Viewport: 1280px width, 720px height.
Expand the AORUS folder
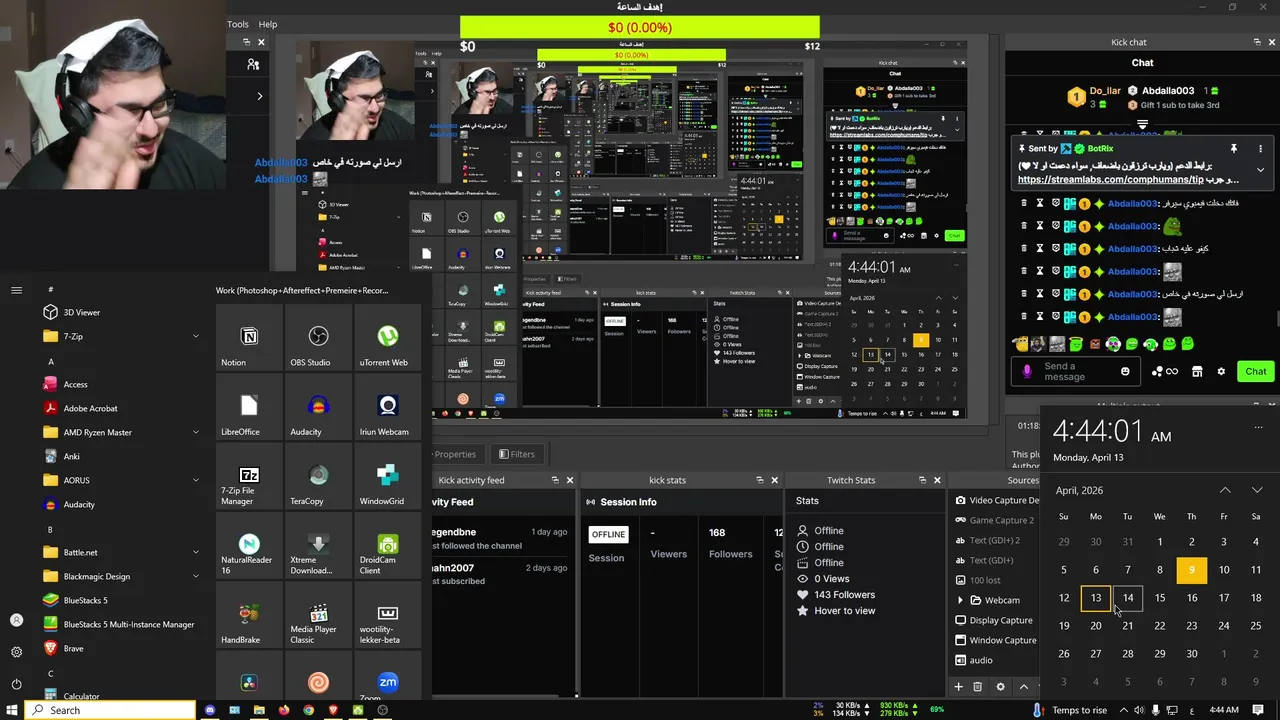[x=196, y=480]
